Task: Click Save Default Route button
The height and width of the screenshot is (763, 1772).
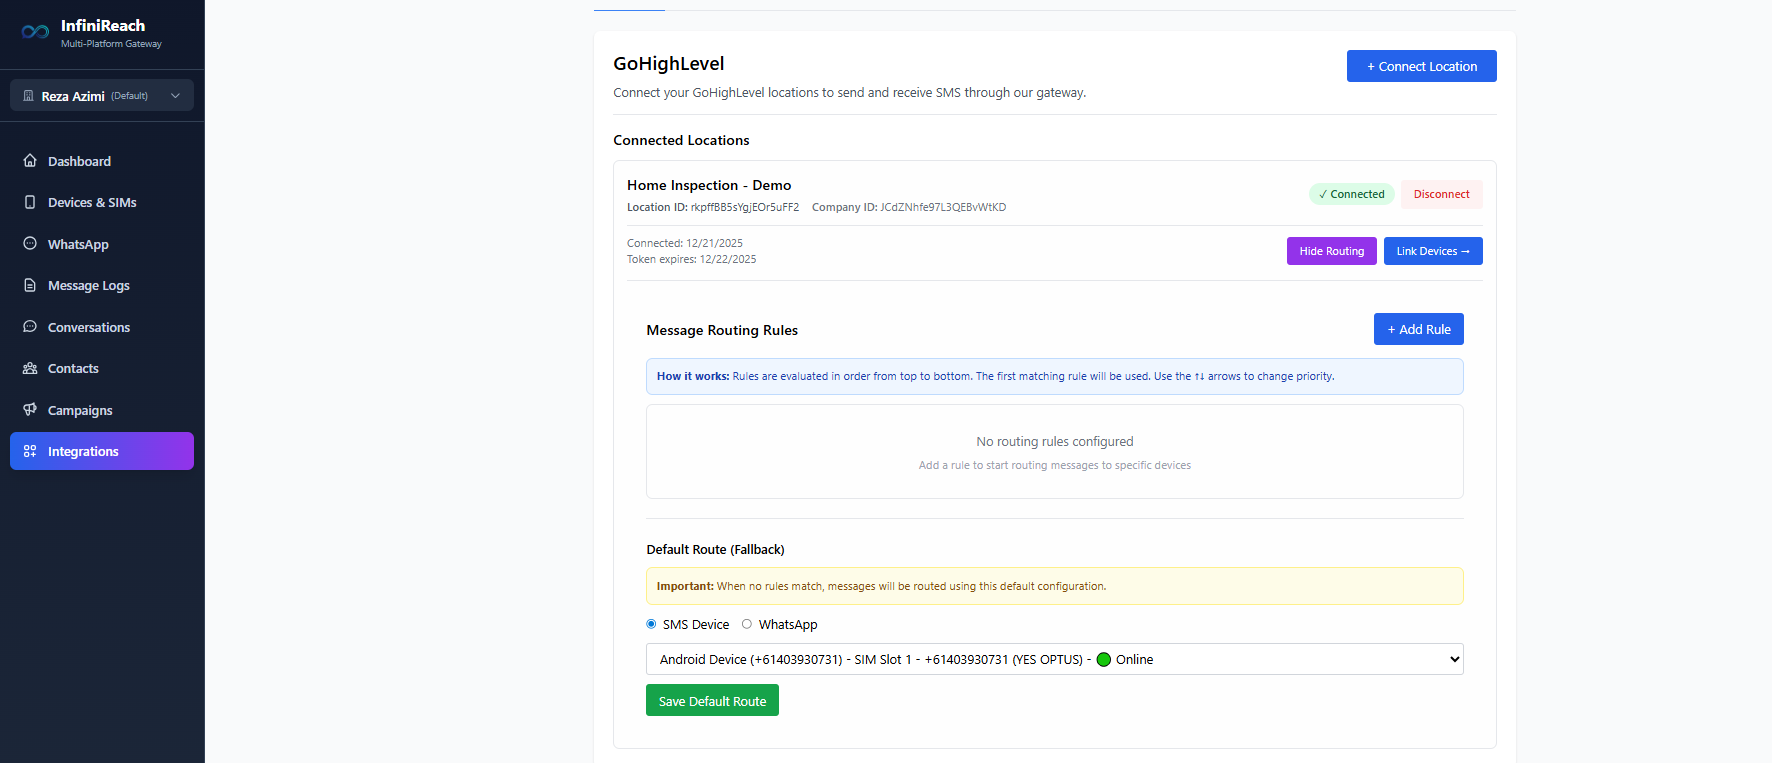Action: point(712,701)
